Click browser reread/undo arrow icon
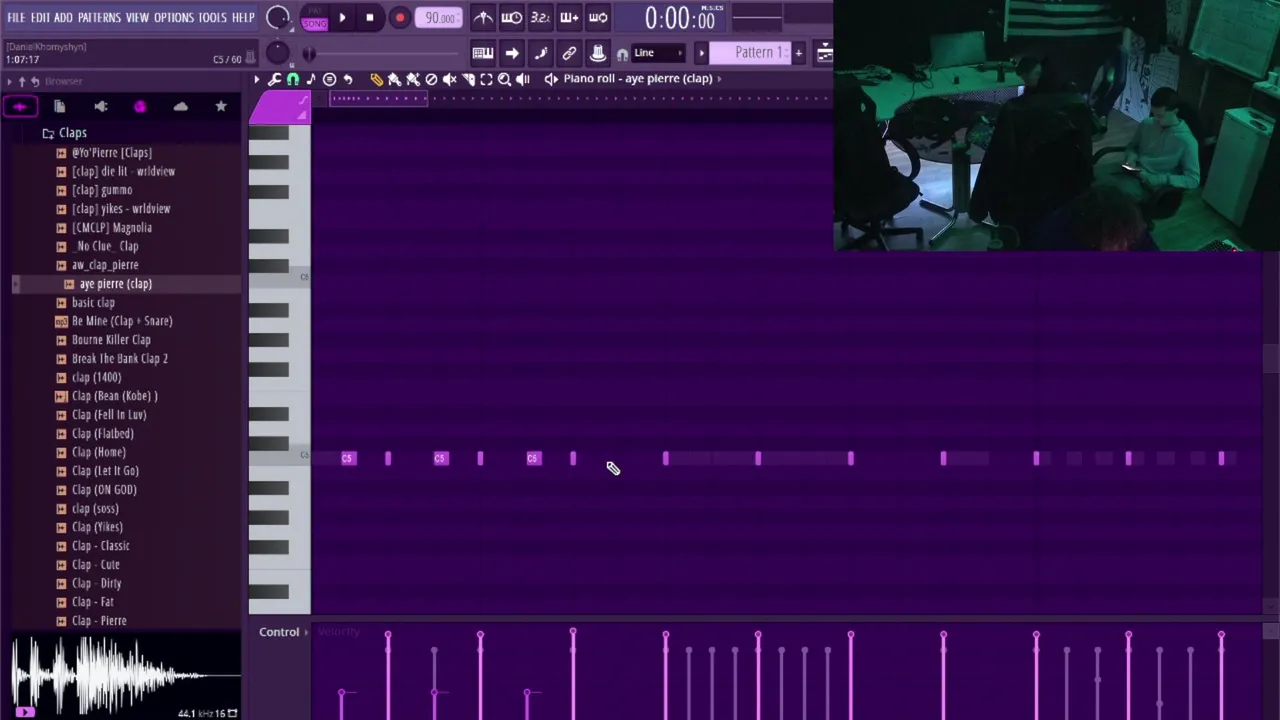The height and width of the screenshot is (720, 1280). [x=35, y=81]
